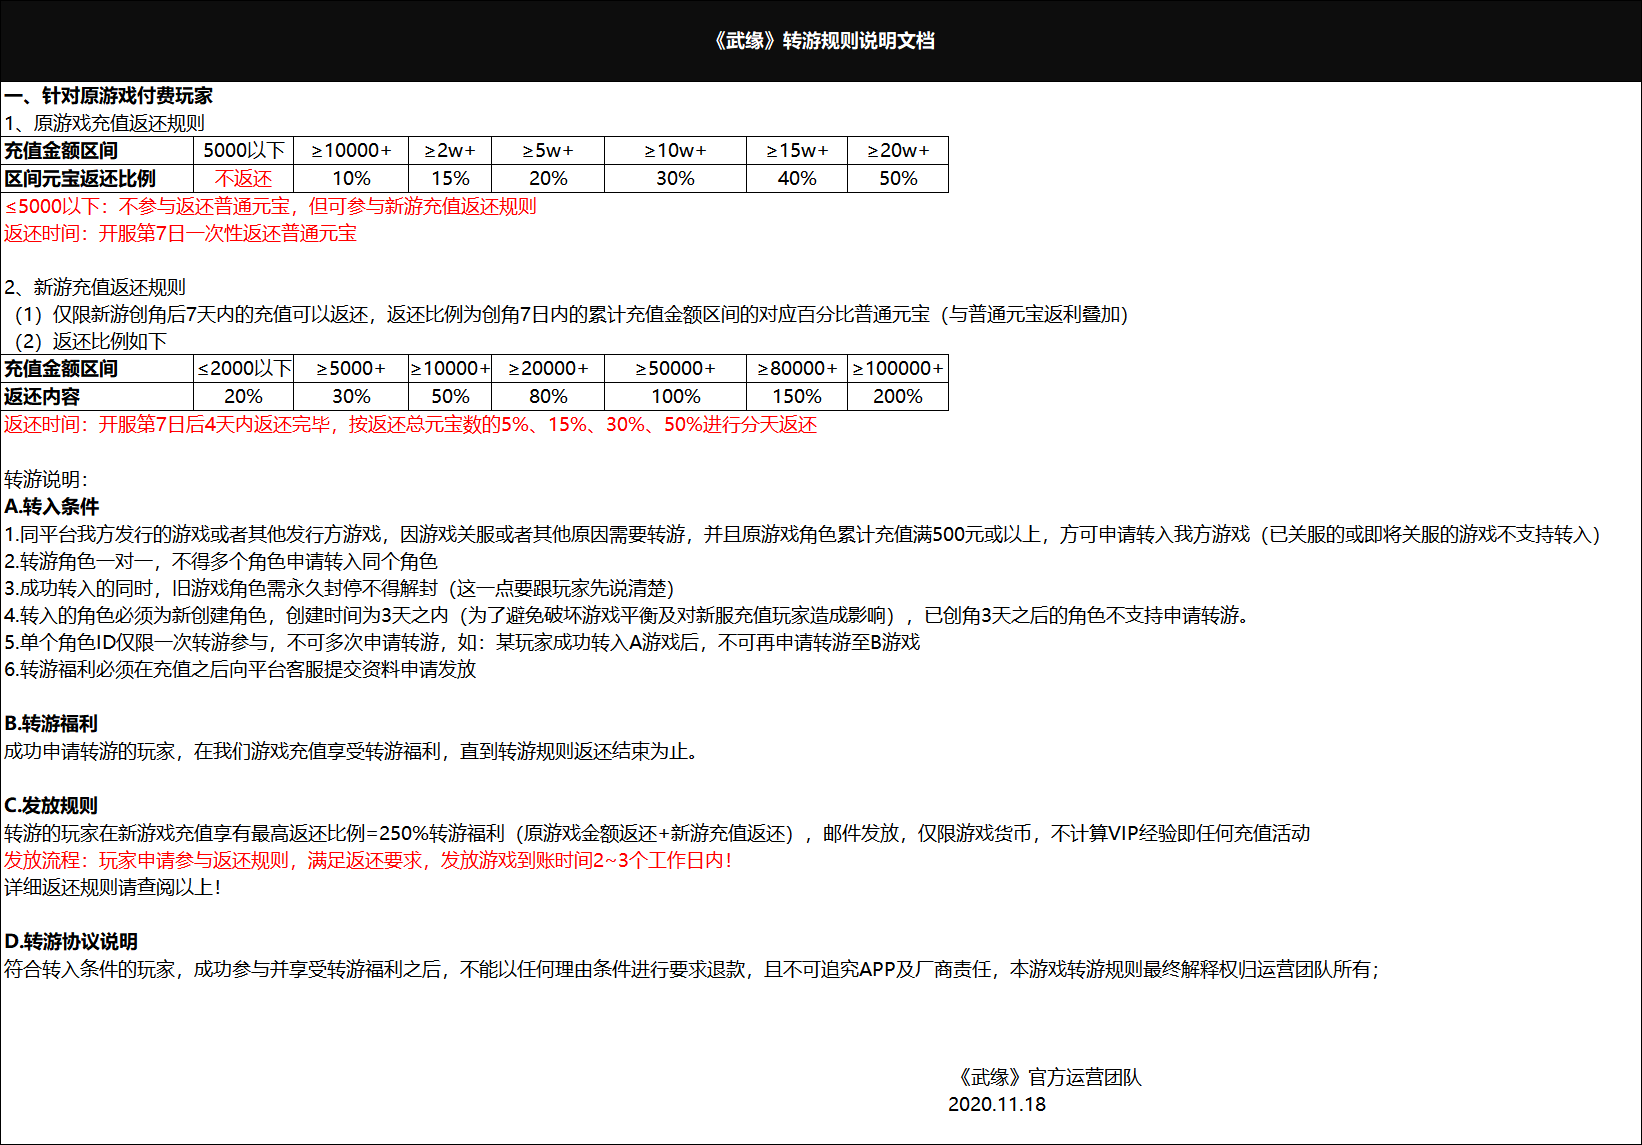1642x1145 pixels.
Task: Click the ≥20000+ cell
Action: coord(548,368)
